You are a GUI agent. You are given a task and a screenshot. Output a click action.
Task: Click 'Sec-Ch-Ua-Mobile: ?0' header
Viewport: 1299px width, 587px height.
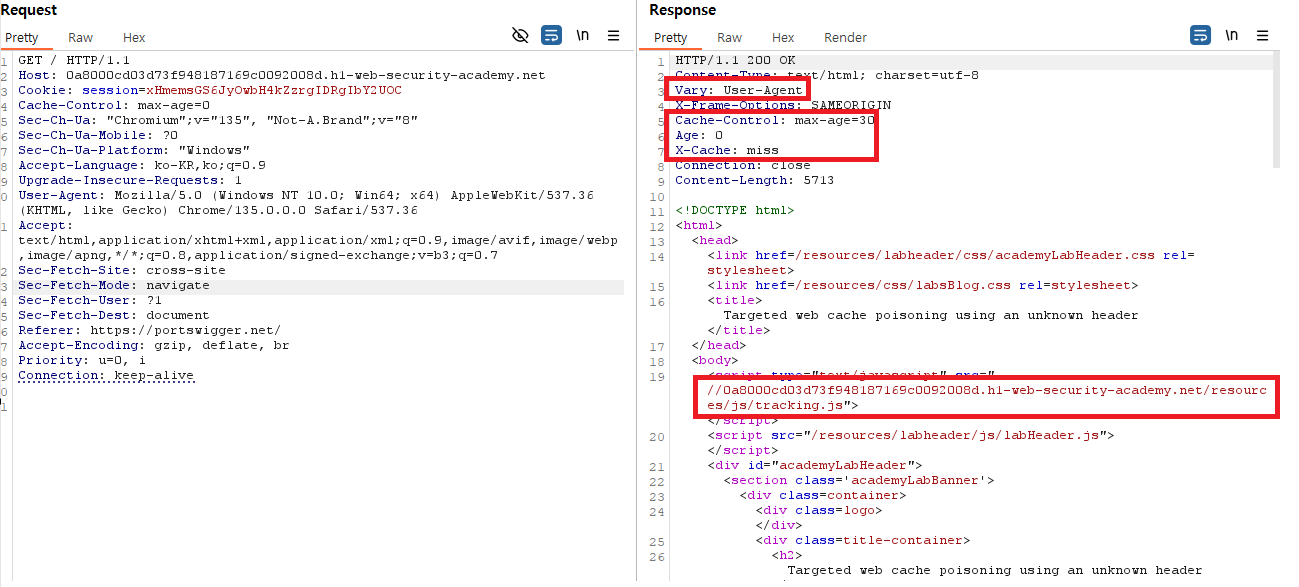point(98,135)
